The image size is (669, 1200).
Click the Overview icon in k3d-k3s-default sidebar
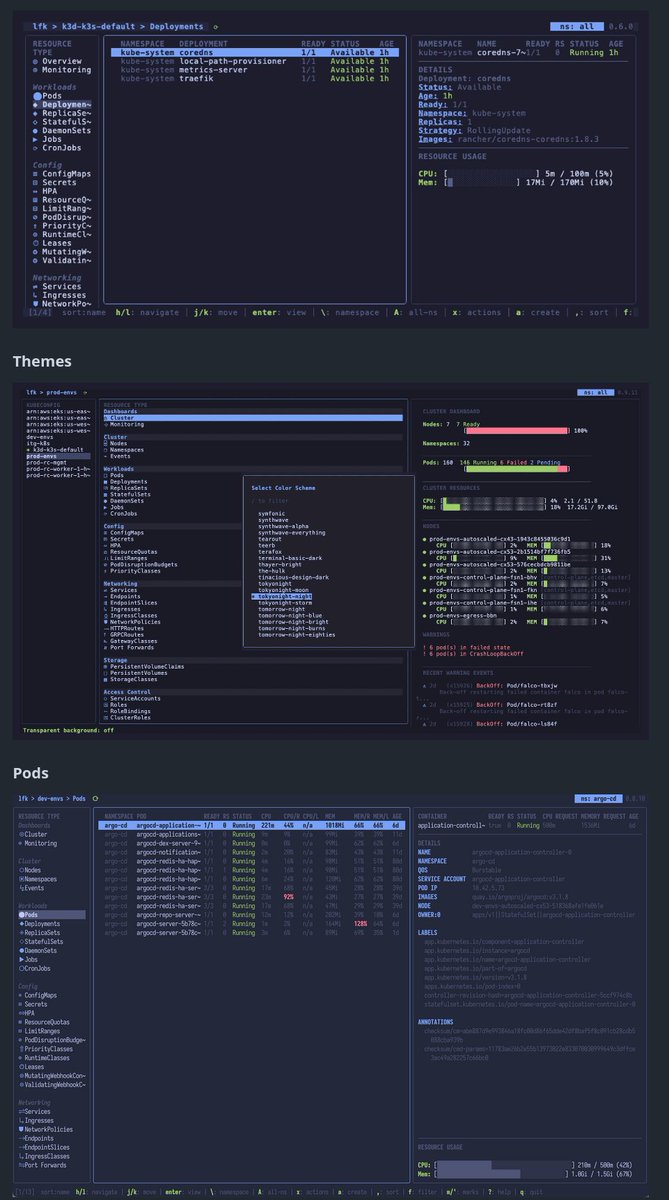35,61
